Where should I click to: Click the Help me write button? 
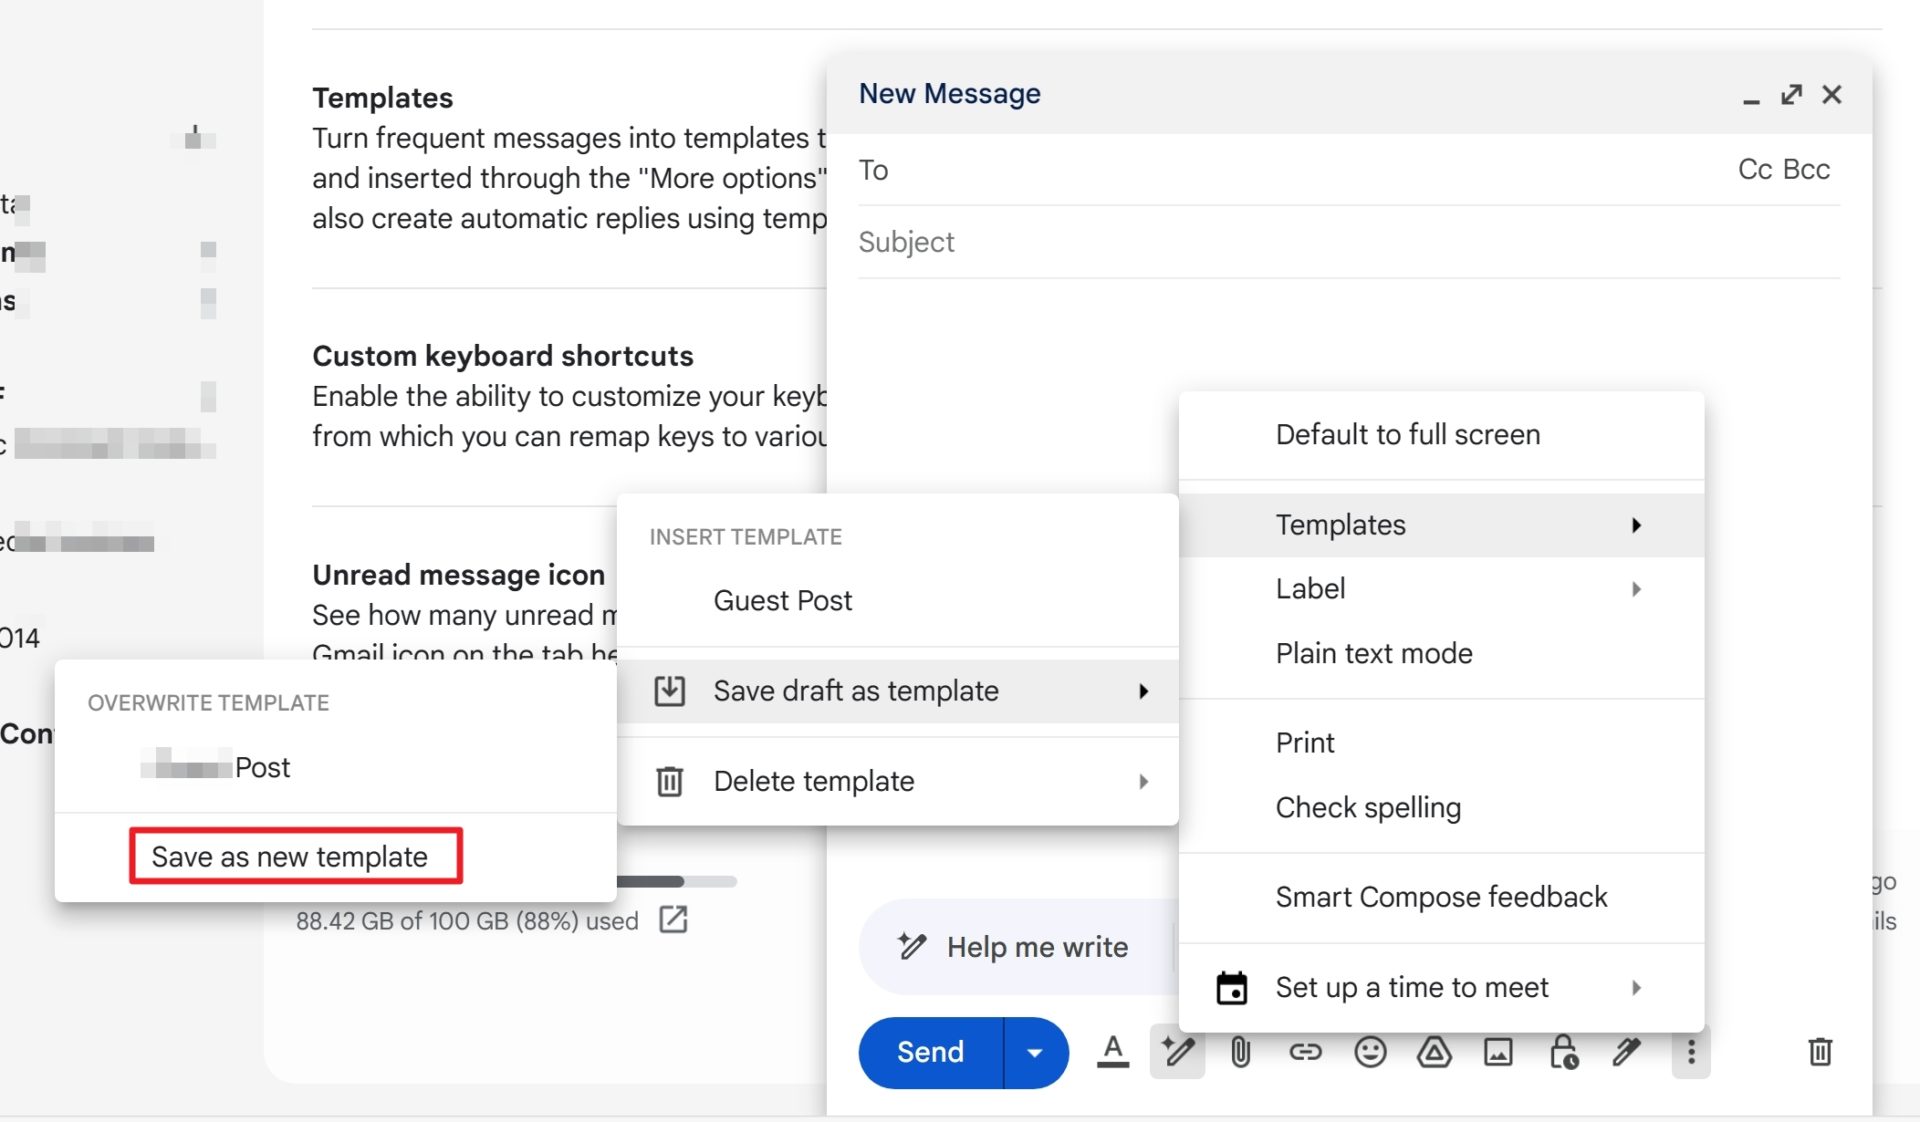coord(1014,947)
